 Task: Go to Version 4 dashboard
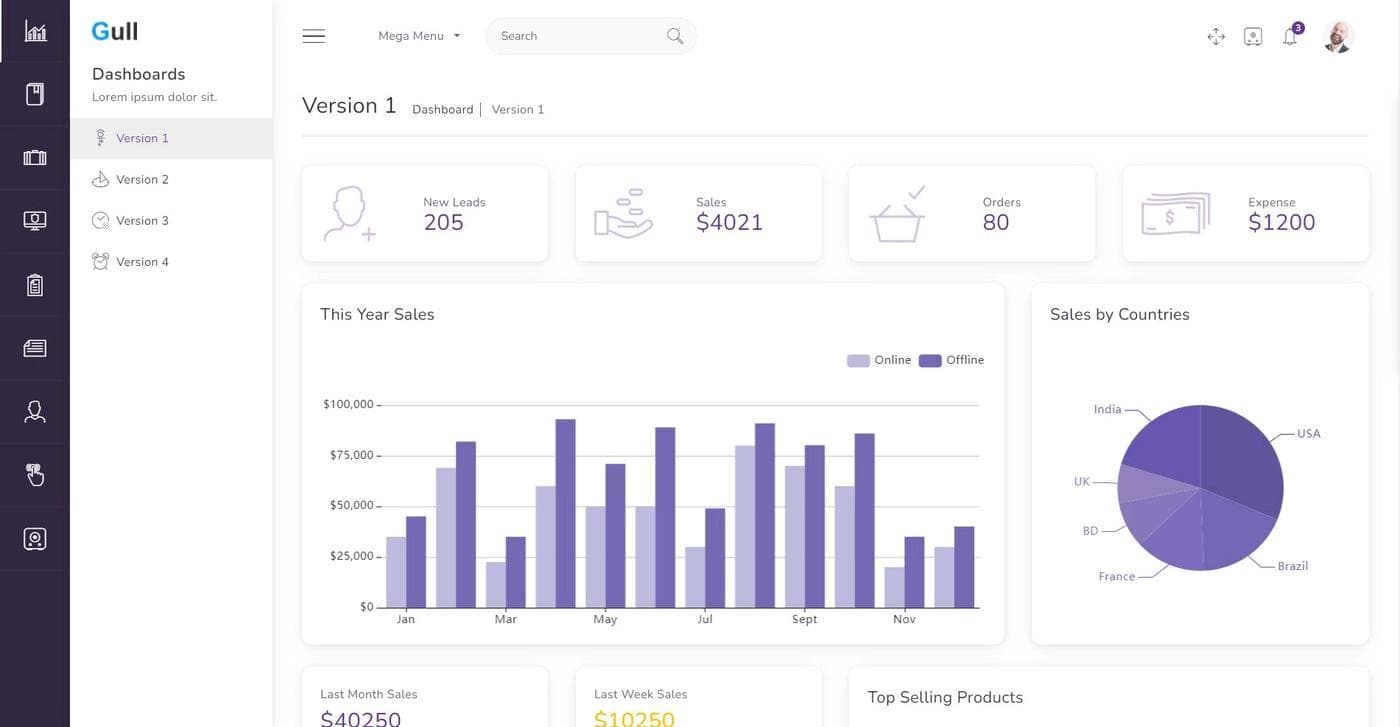pos(142,262)
